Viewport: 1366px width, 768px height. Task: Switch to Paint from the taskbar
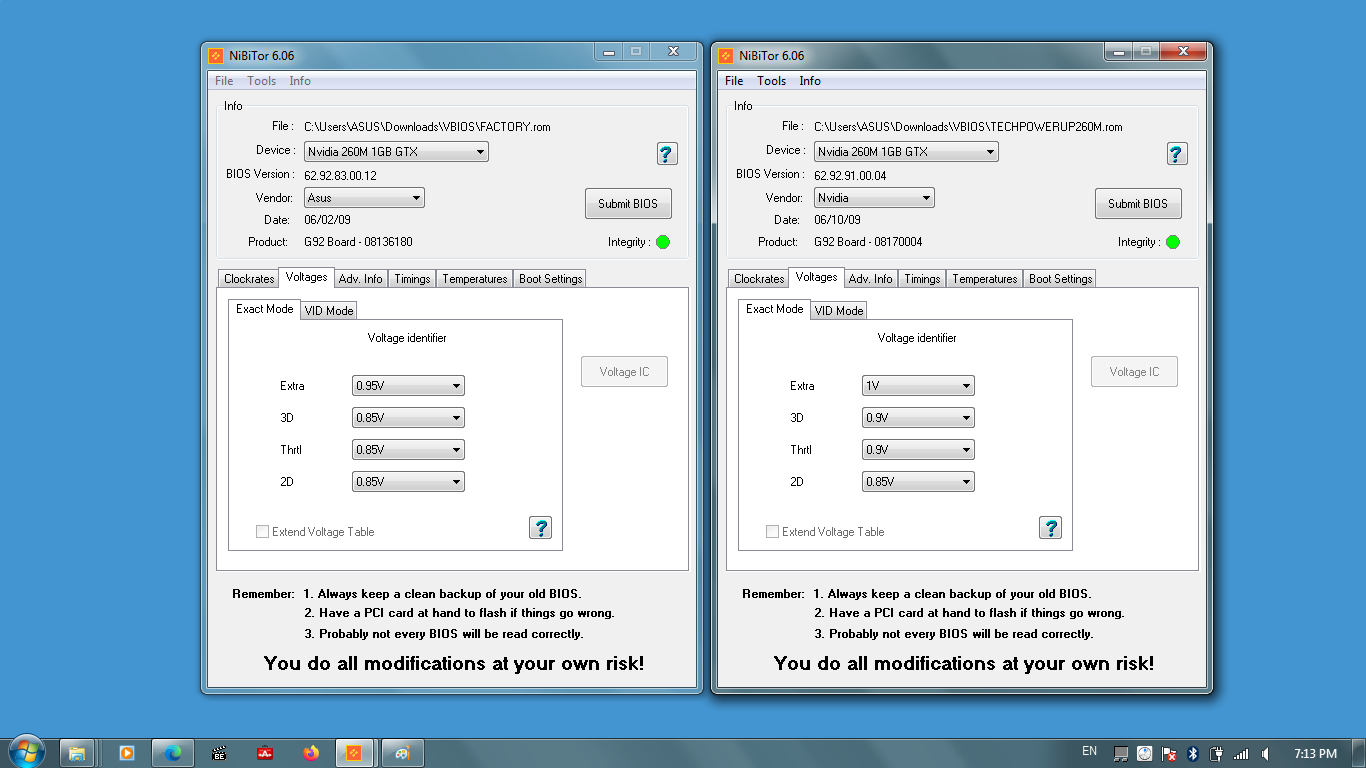point(403,753)
